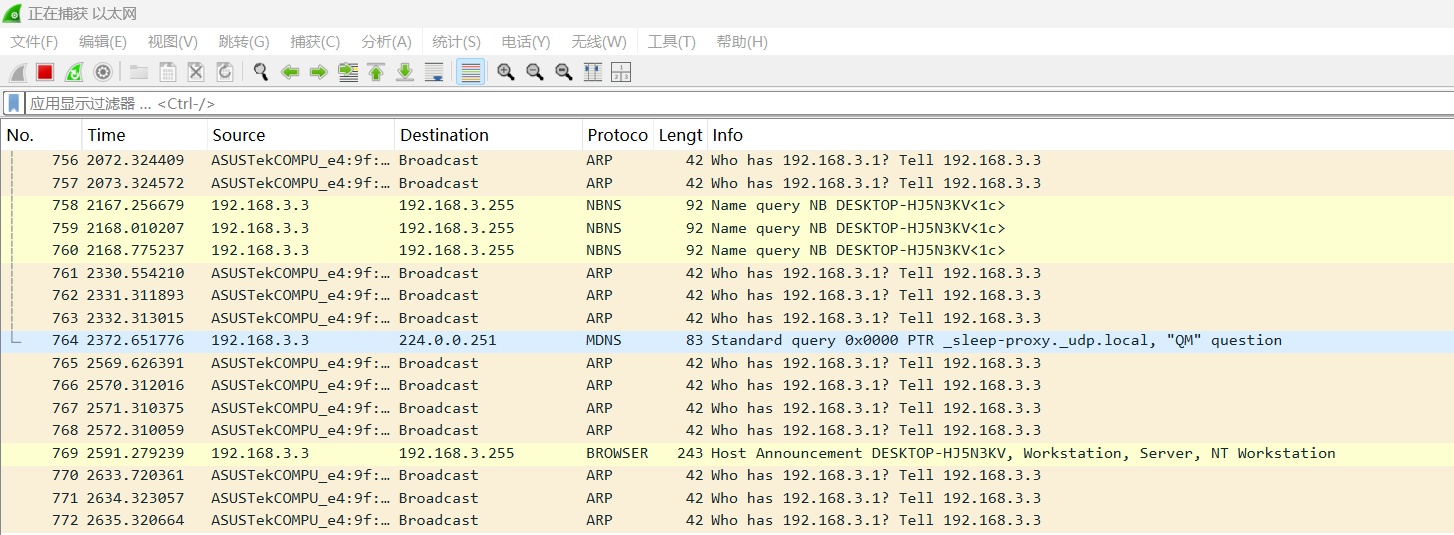Screen dimensions: 1454x535
Task: Open the 统计(S) menu
Action: tap(456, 42)
